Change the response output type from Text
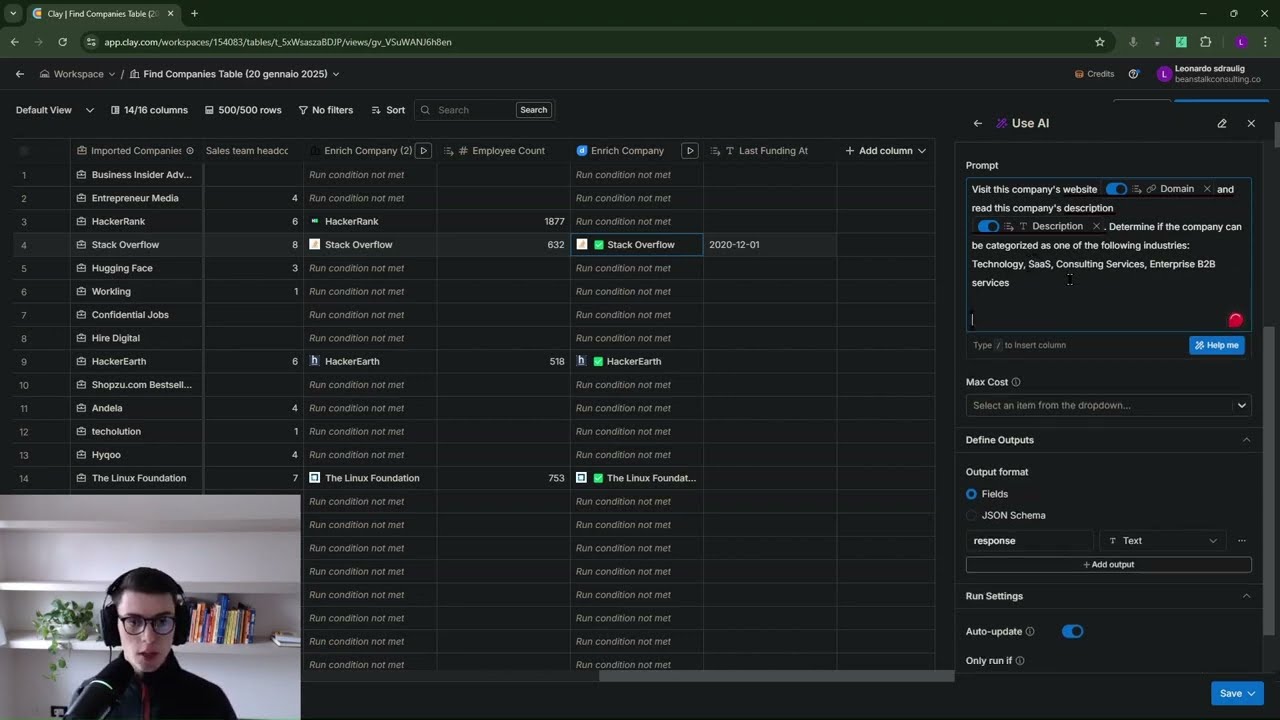The image size is (1280, 720). point(1163,541)
